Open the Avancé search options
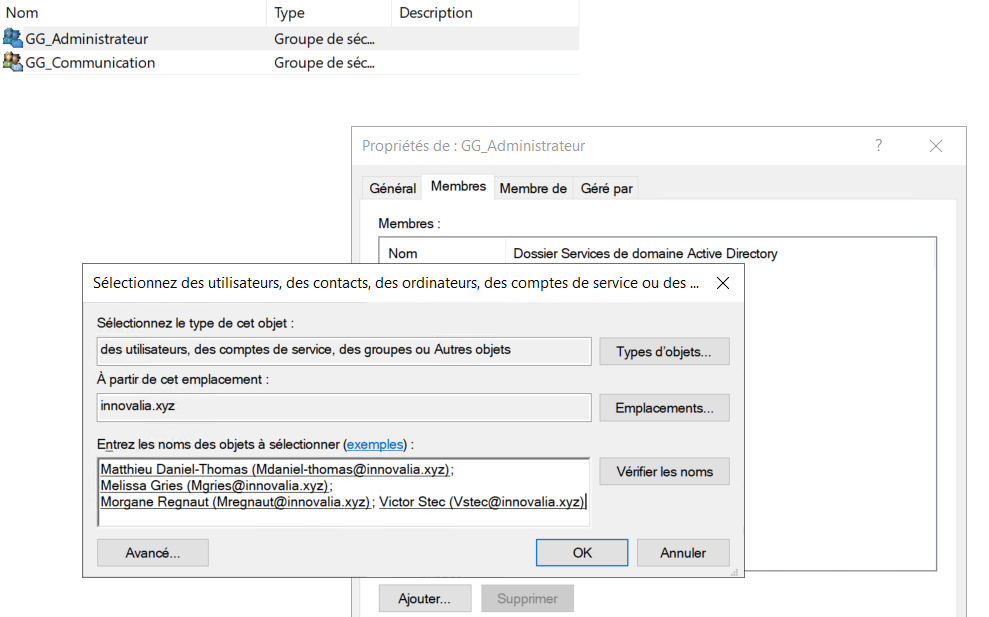The width and height of the screenshot is (989, 617). coord(153,553)
